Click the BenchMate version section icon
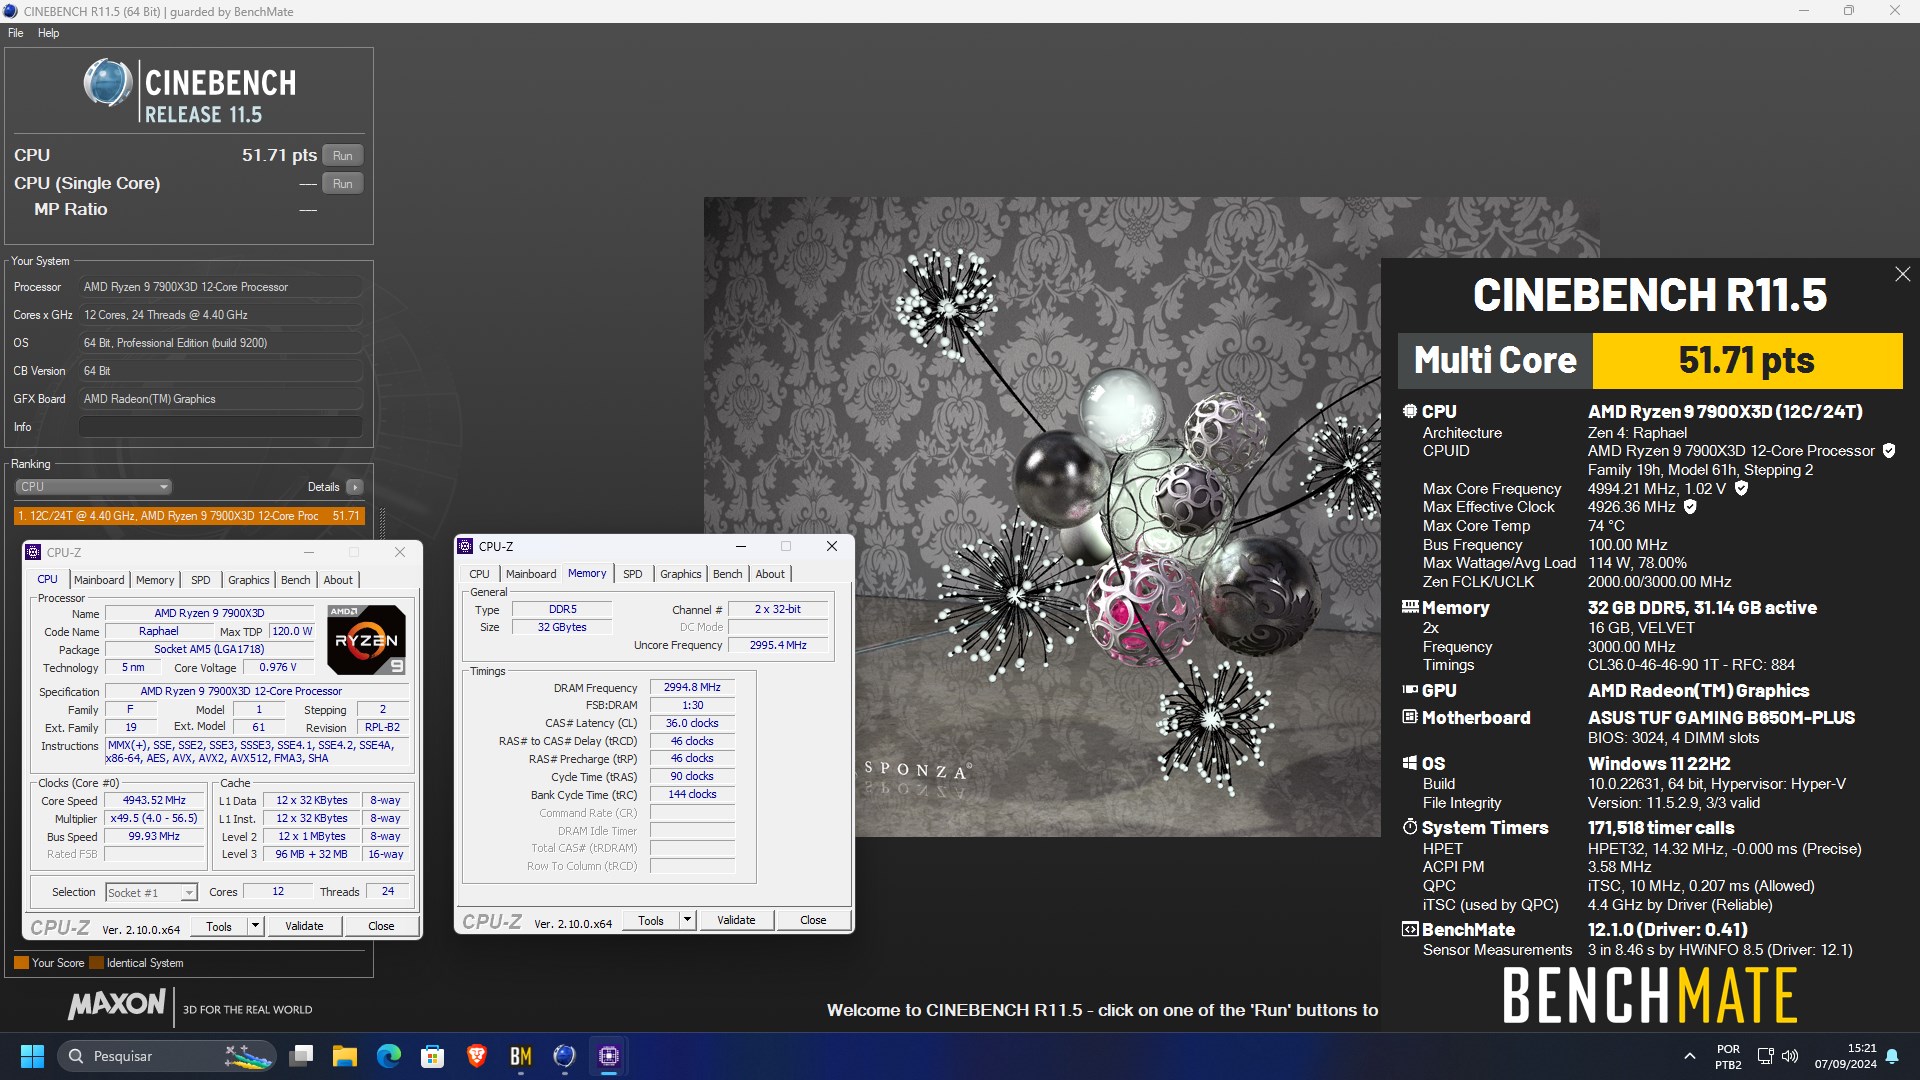 click(x=1410, y=929)
